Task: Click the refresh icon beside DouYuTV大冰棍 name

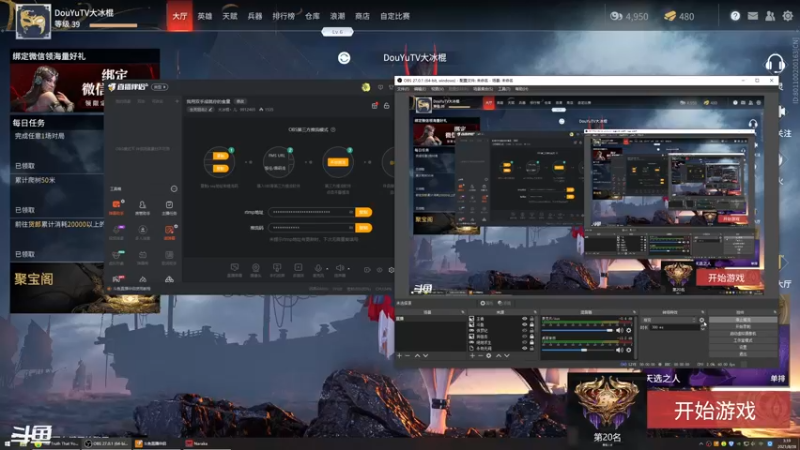Action: click(344, 58)
